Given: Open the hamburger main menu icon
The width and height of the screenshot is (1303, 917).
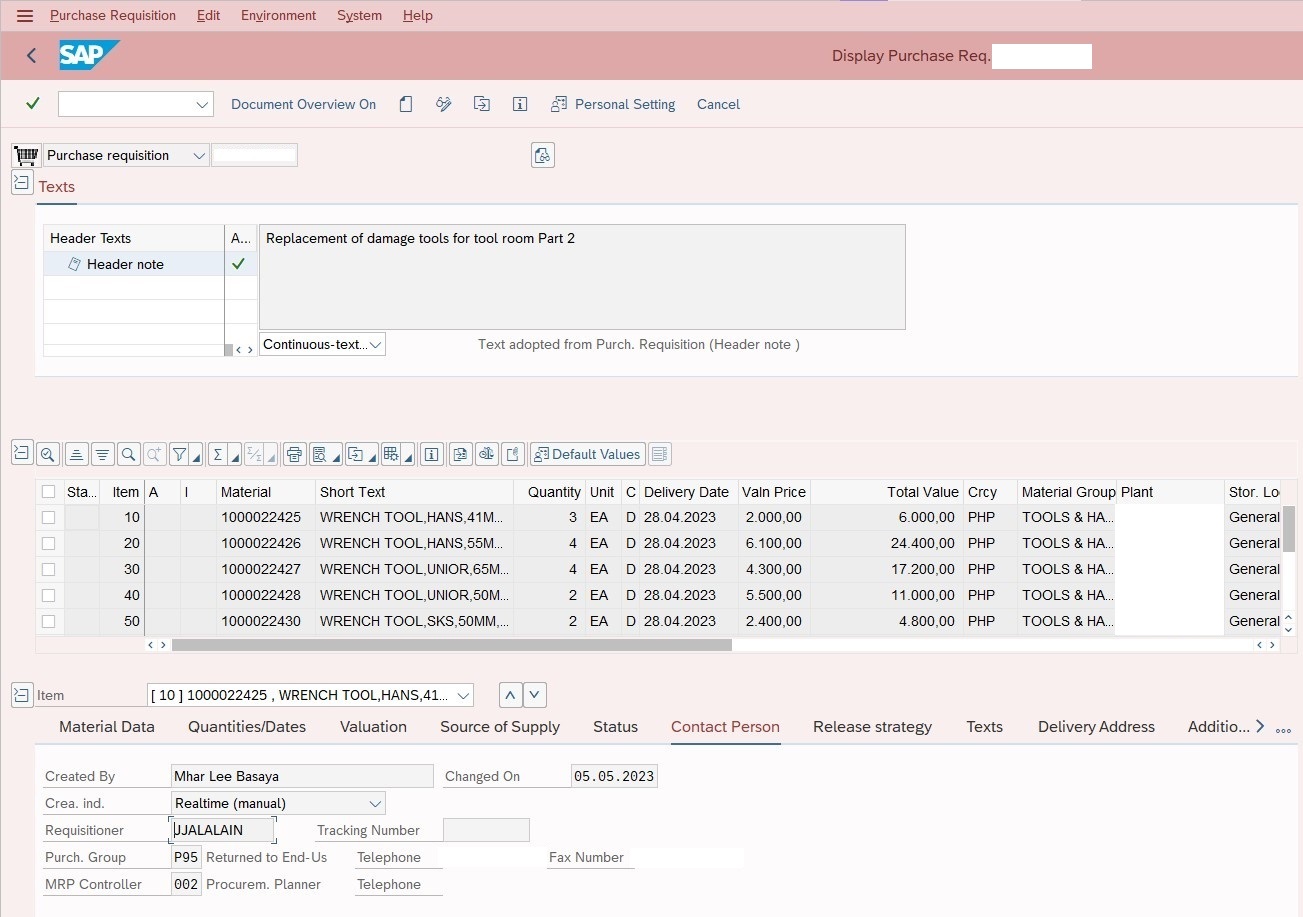Looking at the screenshot, I should [x=25, y=16].
